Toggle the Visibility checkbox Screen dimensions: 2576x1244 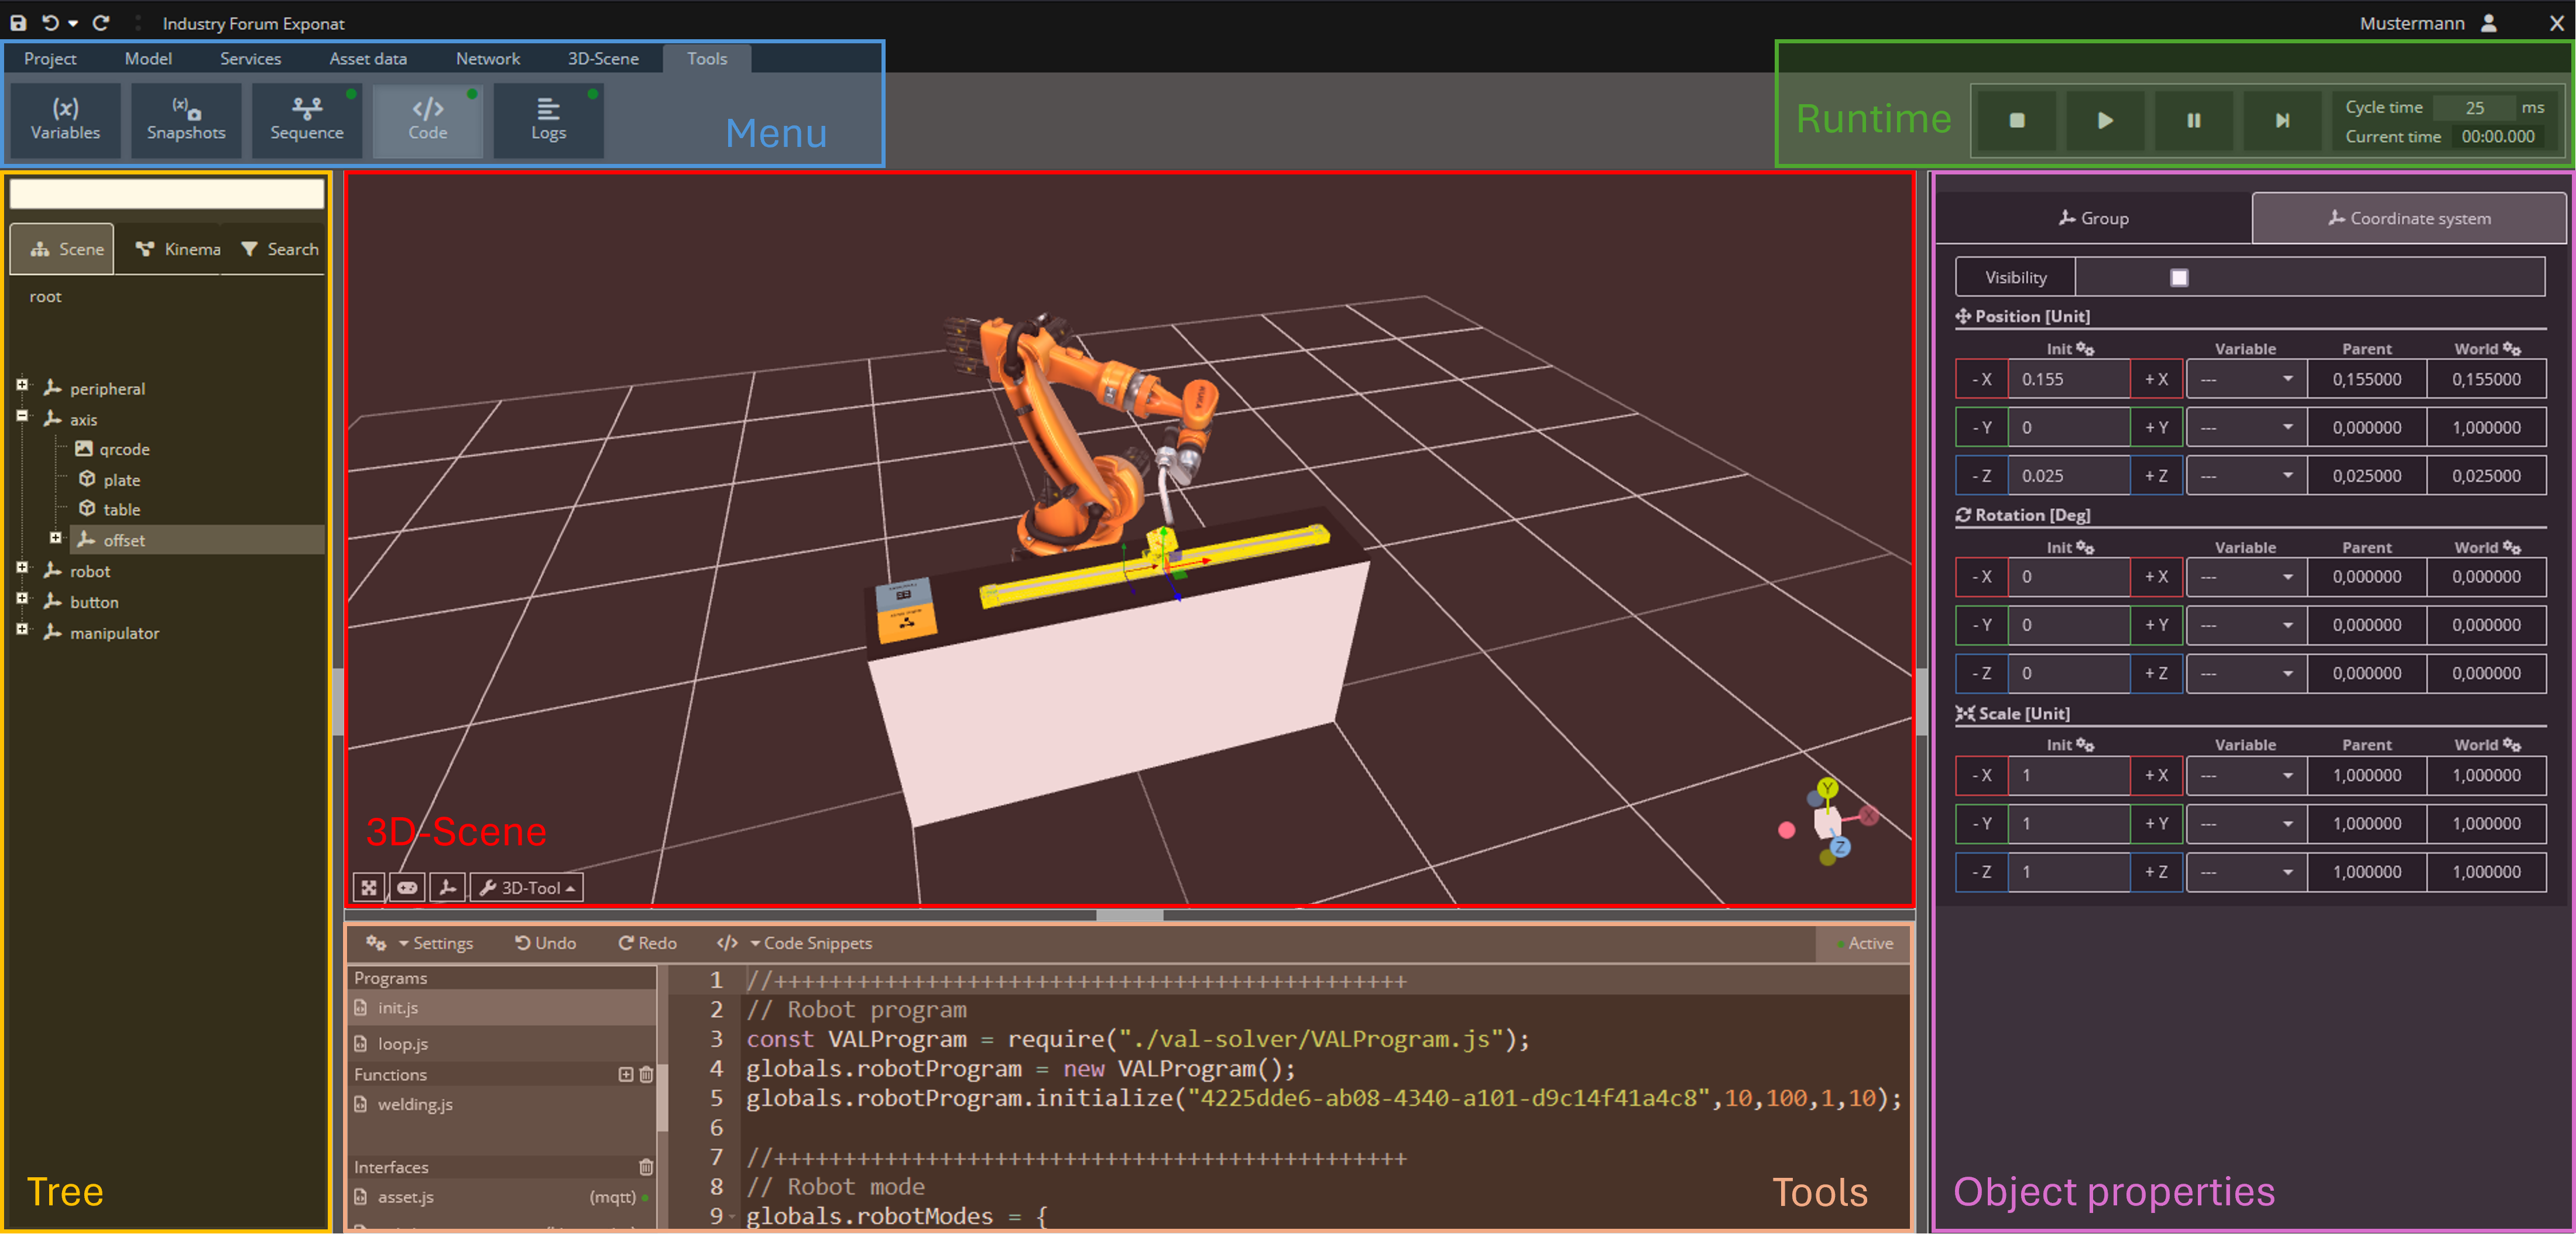click(2179, 278)
